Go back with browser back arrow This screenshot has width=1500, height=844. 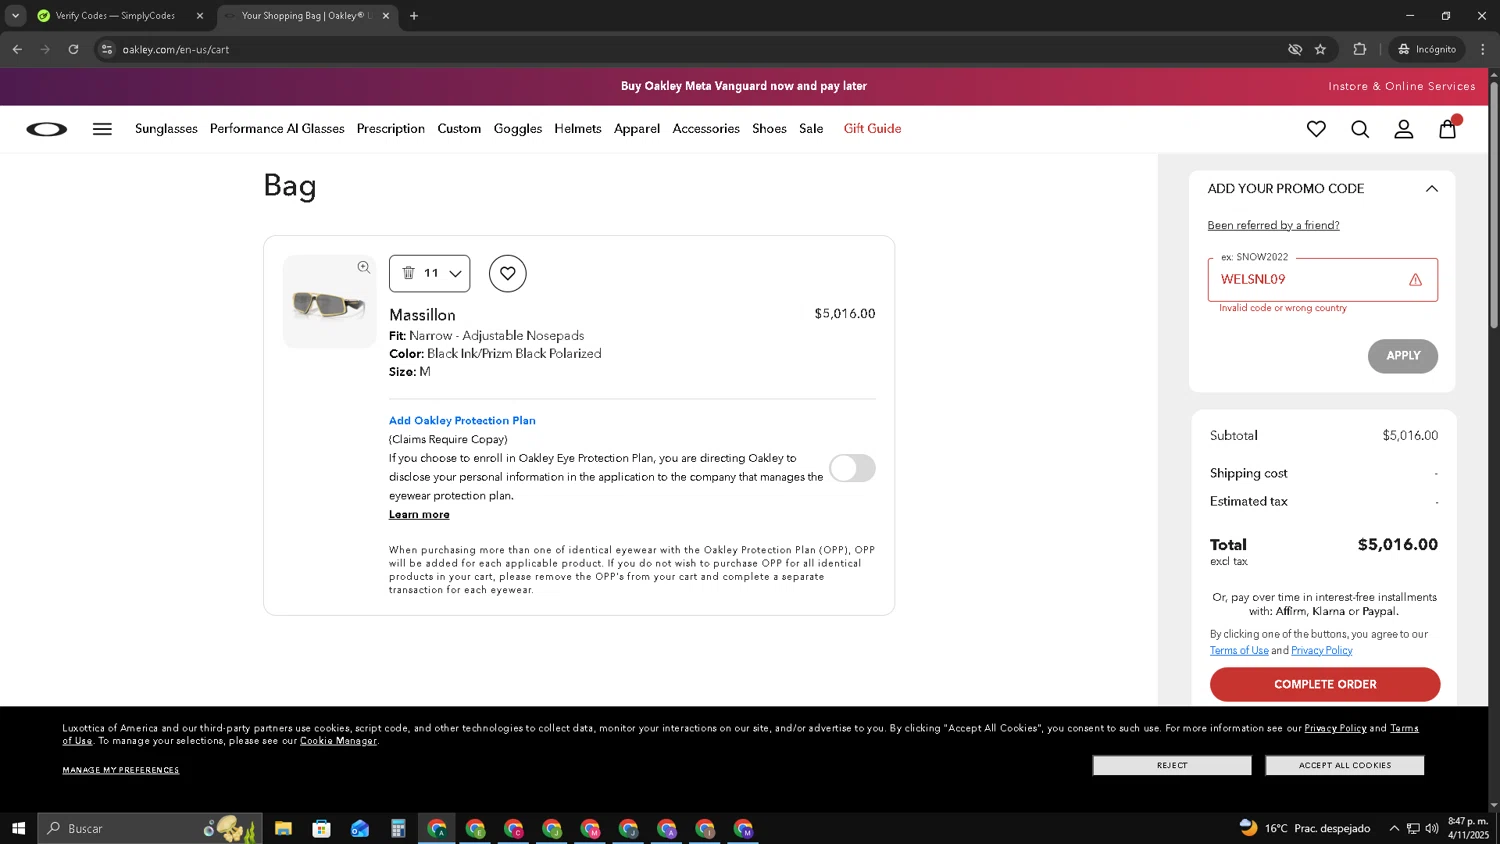point(17,49)
